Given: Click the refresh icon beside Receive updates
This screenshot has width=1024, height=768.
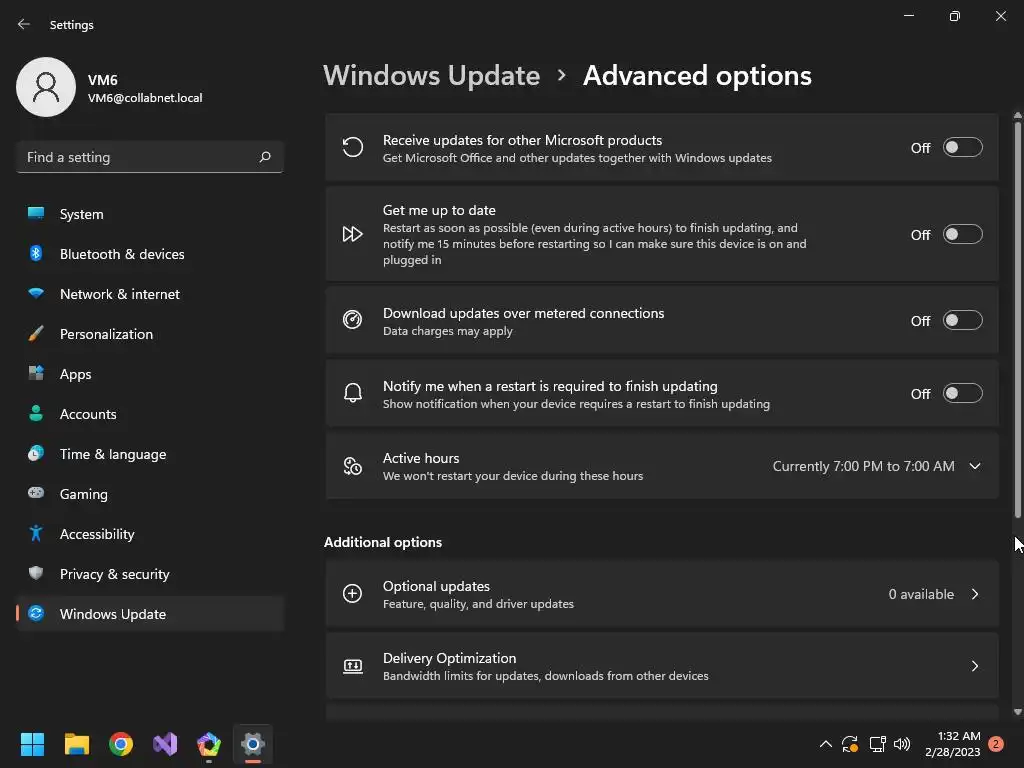Looking at the screenshot, I should pos(353,148).
